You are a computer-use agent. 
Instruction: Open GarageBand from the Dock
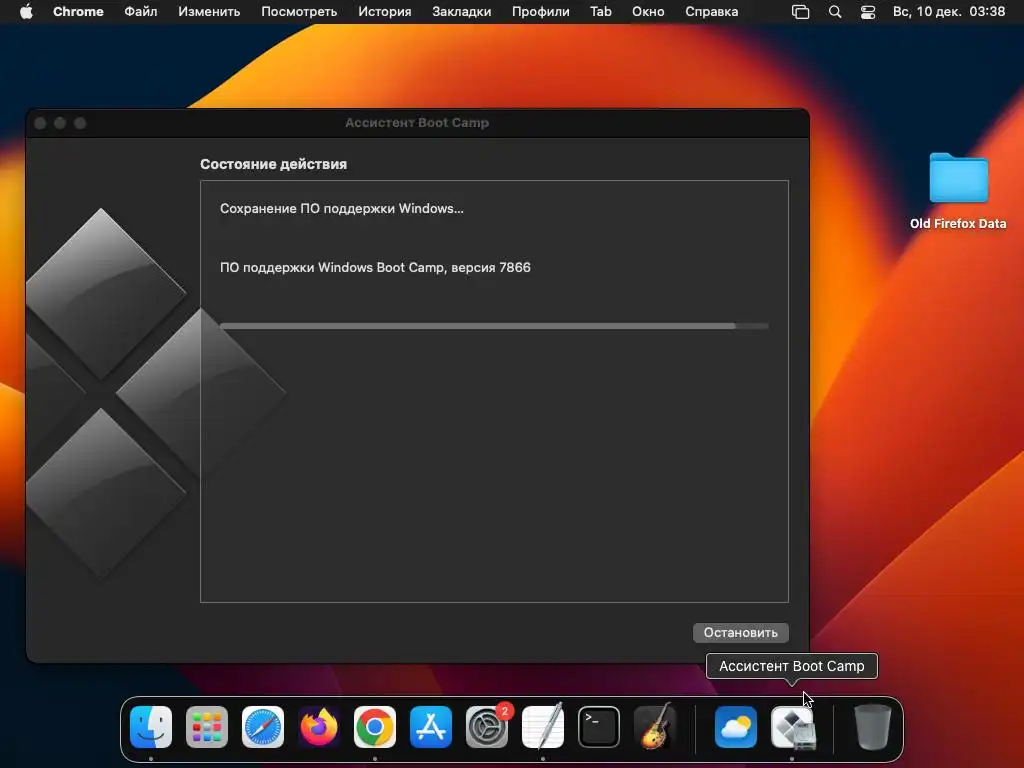tap(655, 727)
